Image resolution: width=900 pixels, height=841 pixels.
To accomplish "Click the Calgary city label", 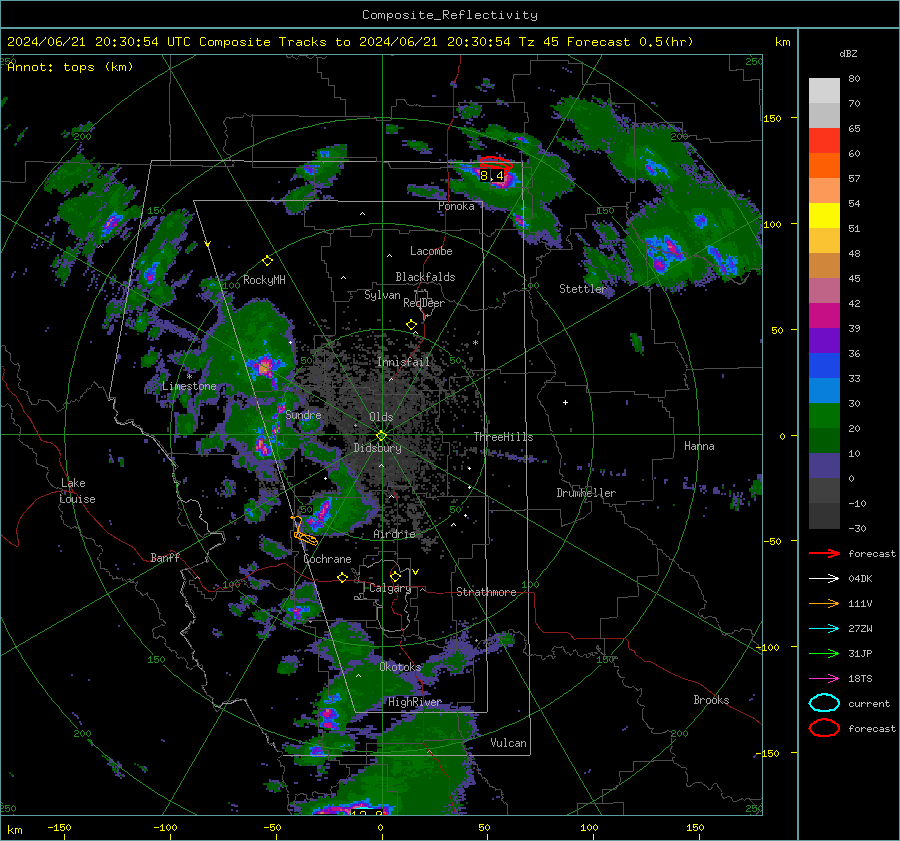I will tap(390, 588).
